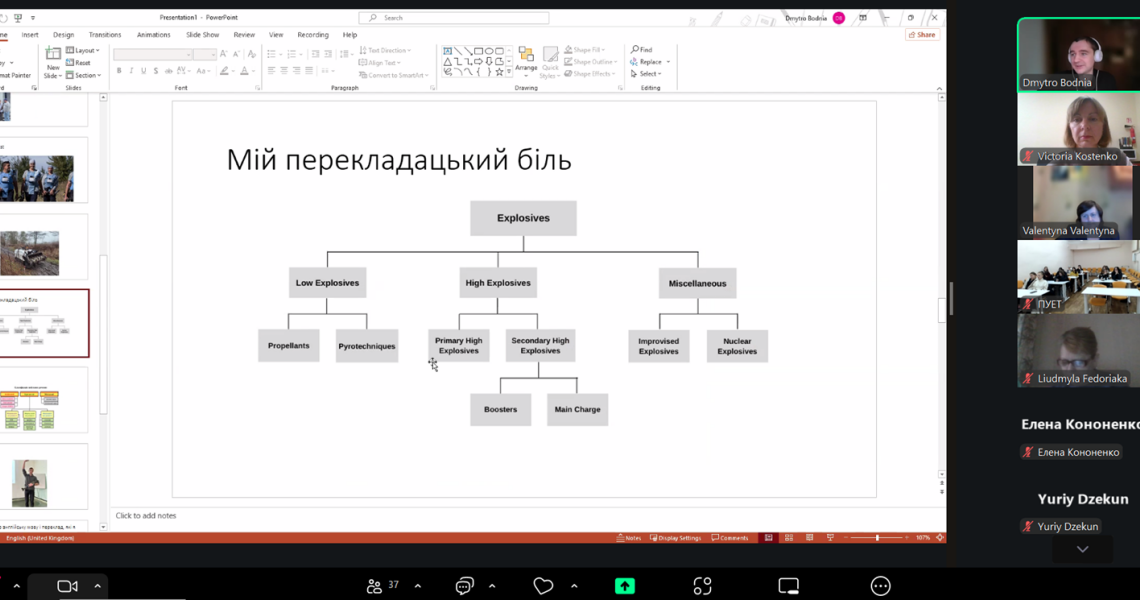Open the More options ellipsis in Zoom

tap(880, 586)
